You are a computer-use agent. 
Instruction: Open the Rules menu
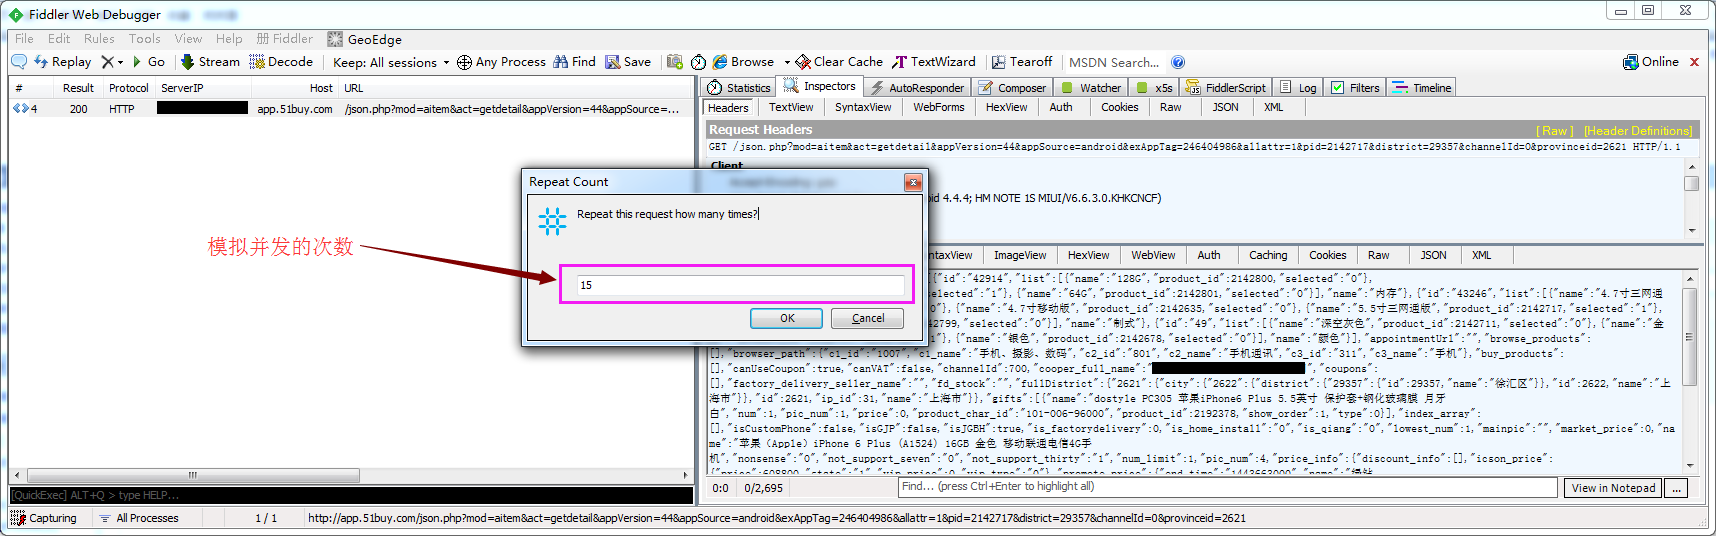pos(99,39)
